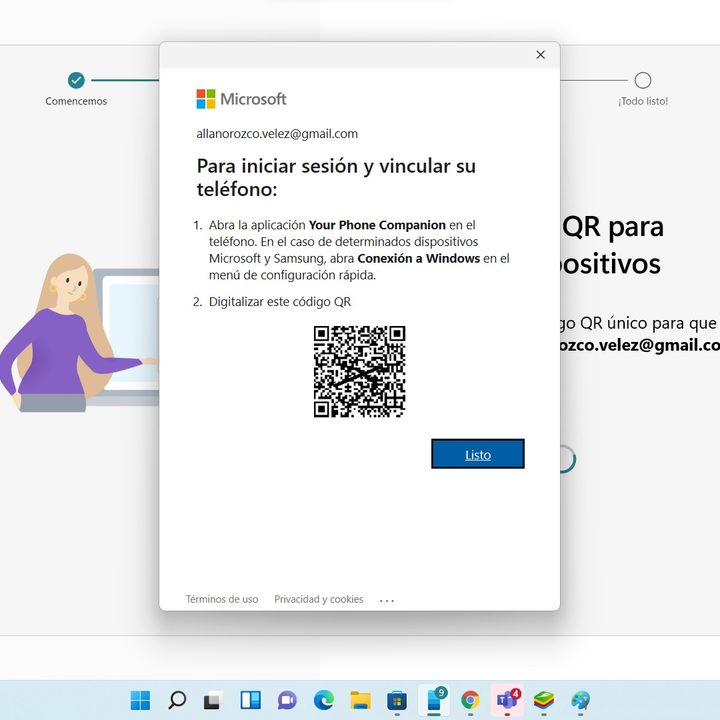Click the loading spinner behind the dialog

pyautogui.click(x=568, y=459)
